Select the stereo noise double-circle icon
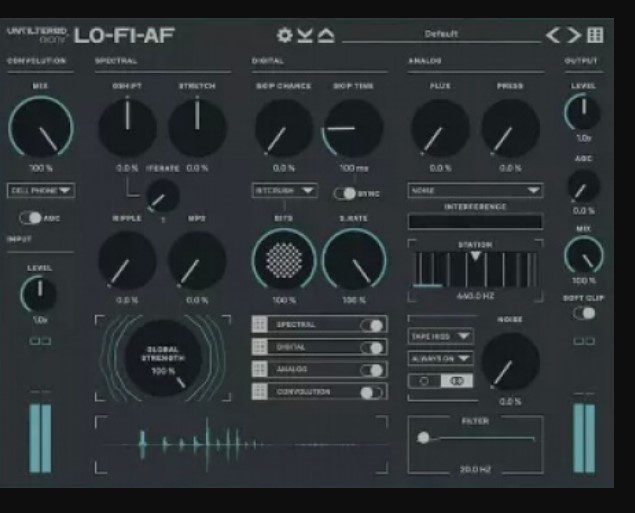 (456, 381)
